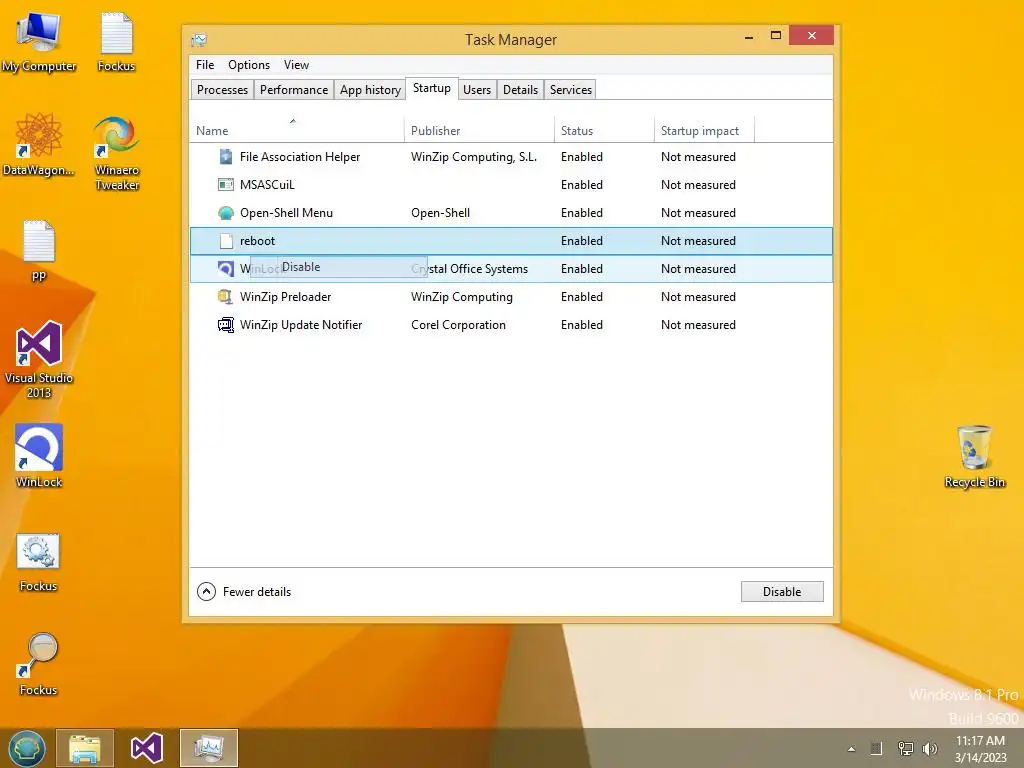This screenshot has height=768, width=1024.
Task: Select the reboot name text
Action: coord(257,241)
